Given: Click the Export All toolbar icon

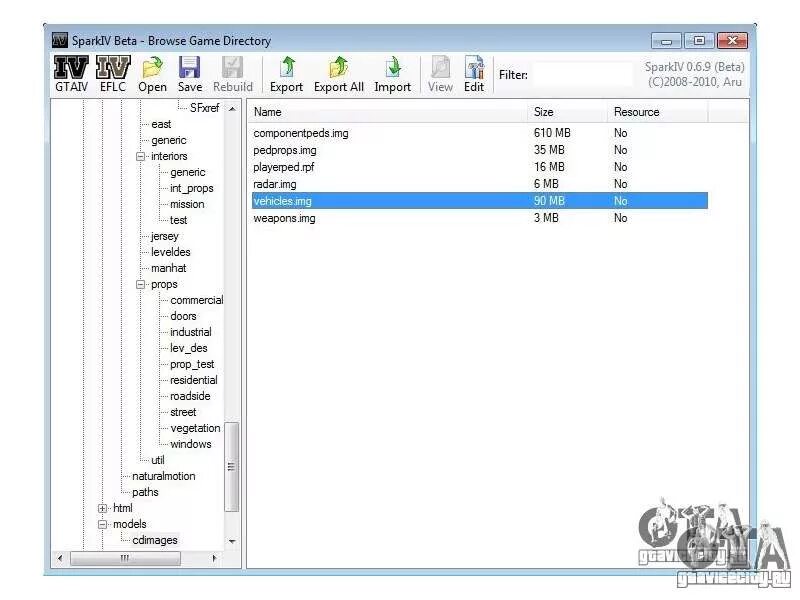Looking at the screenshot, I should coord(339,74).
